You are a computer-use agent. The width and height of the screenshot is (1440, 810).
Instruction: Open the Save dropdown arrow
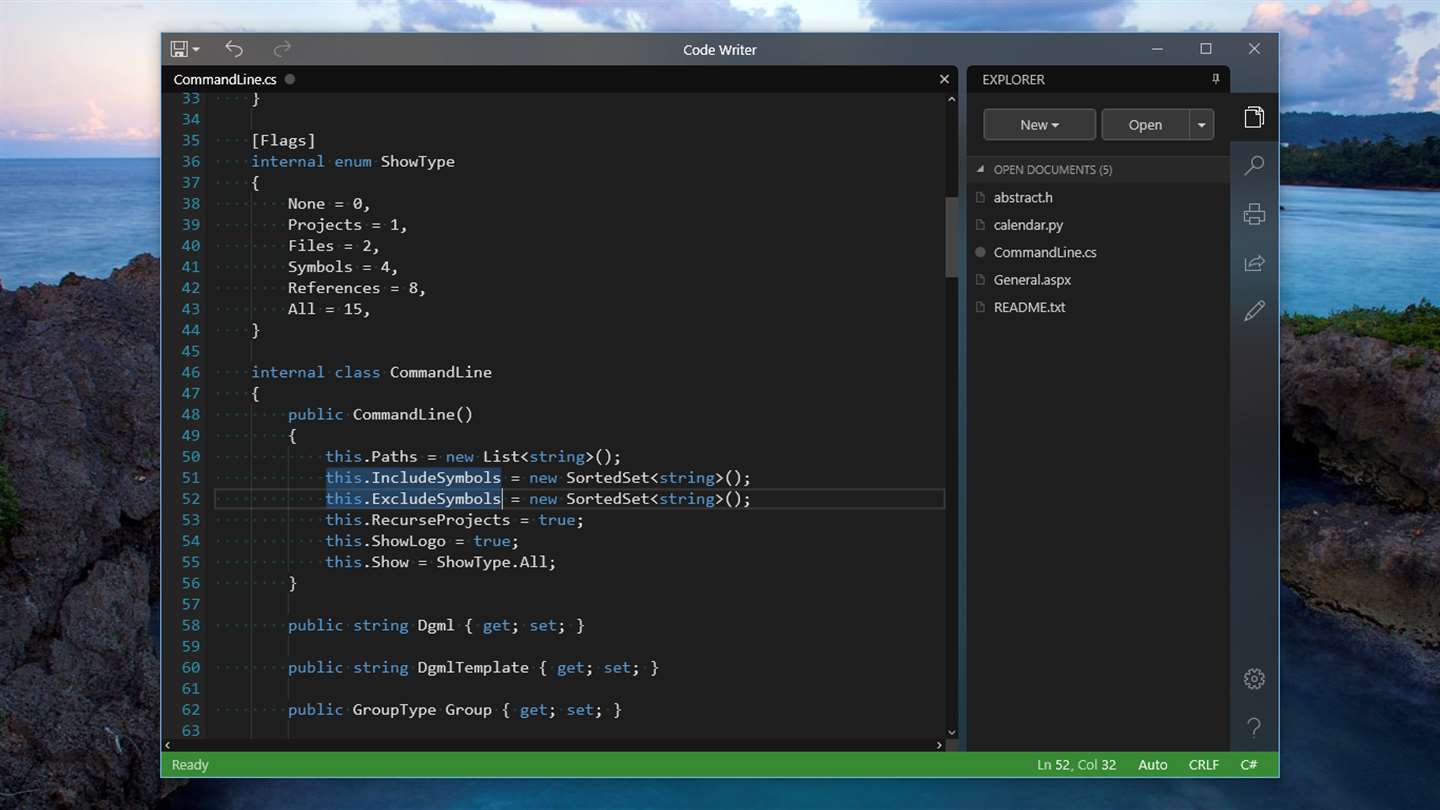196,50
